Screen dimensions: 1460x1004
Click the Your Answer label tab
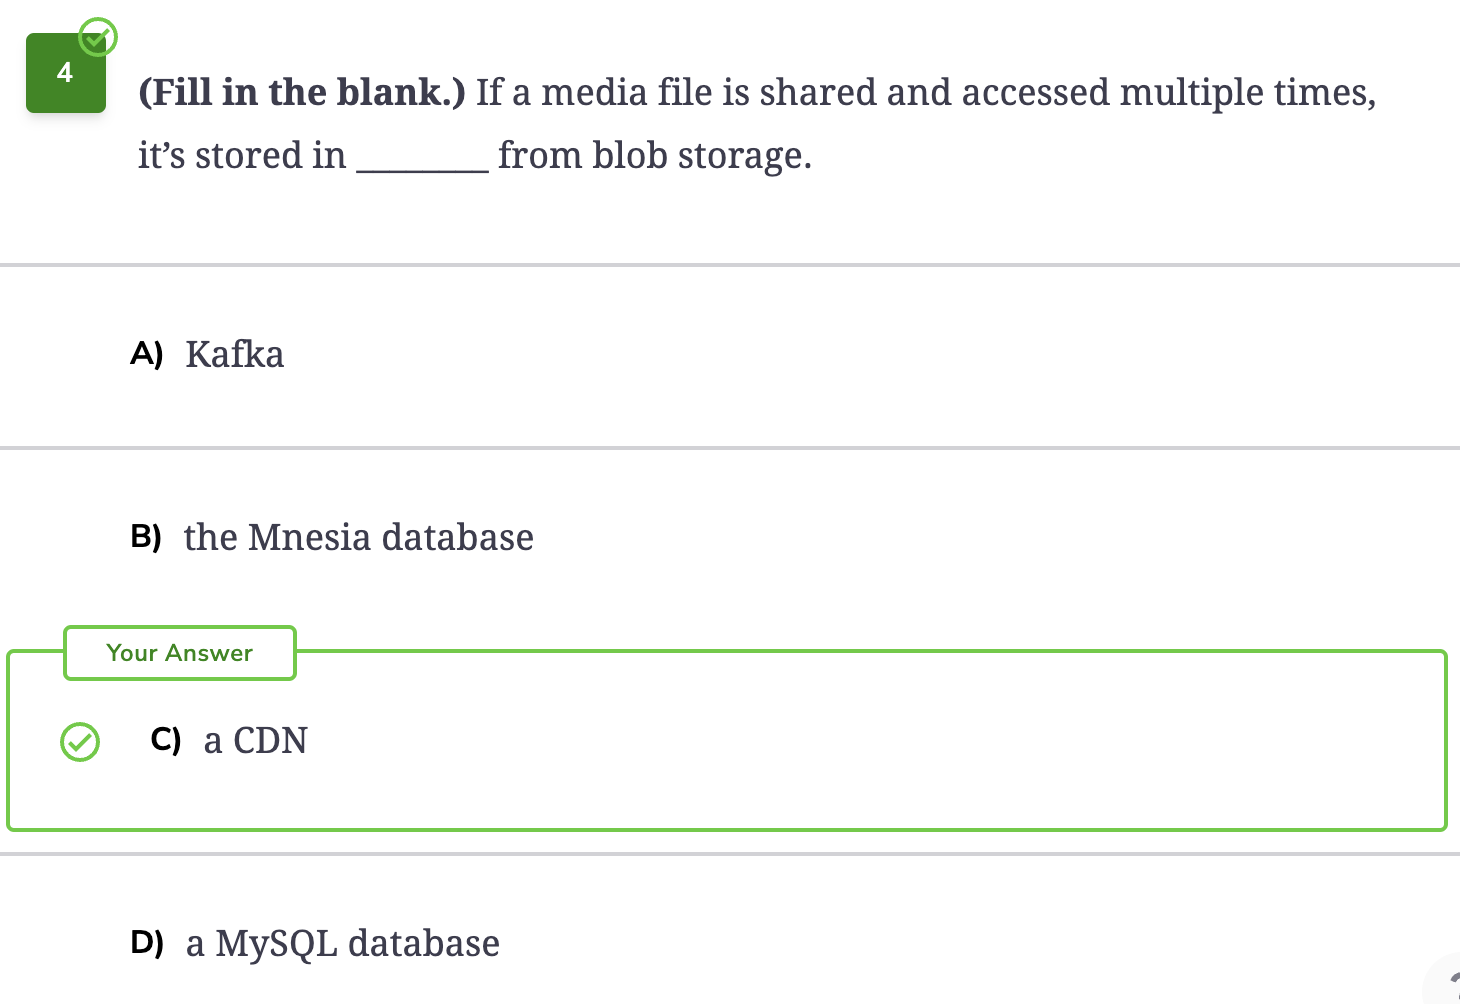coord(180,653)
